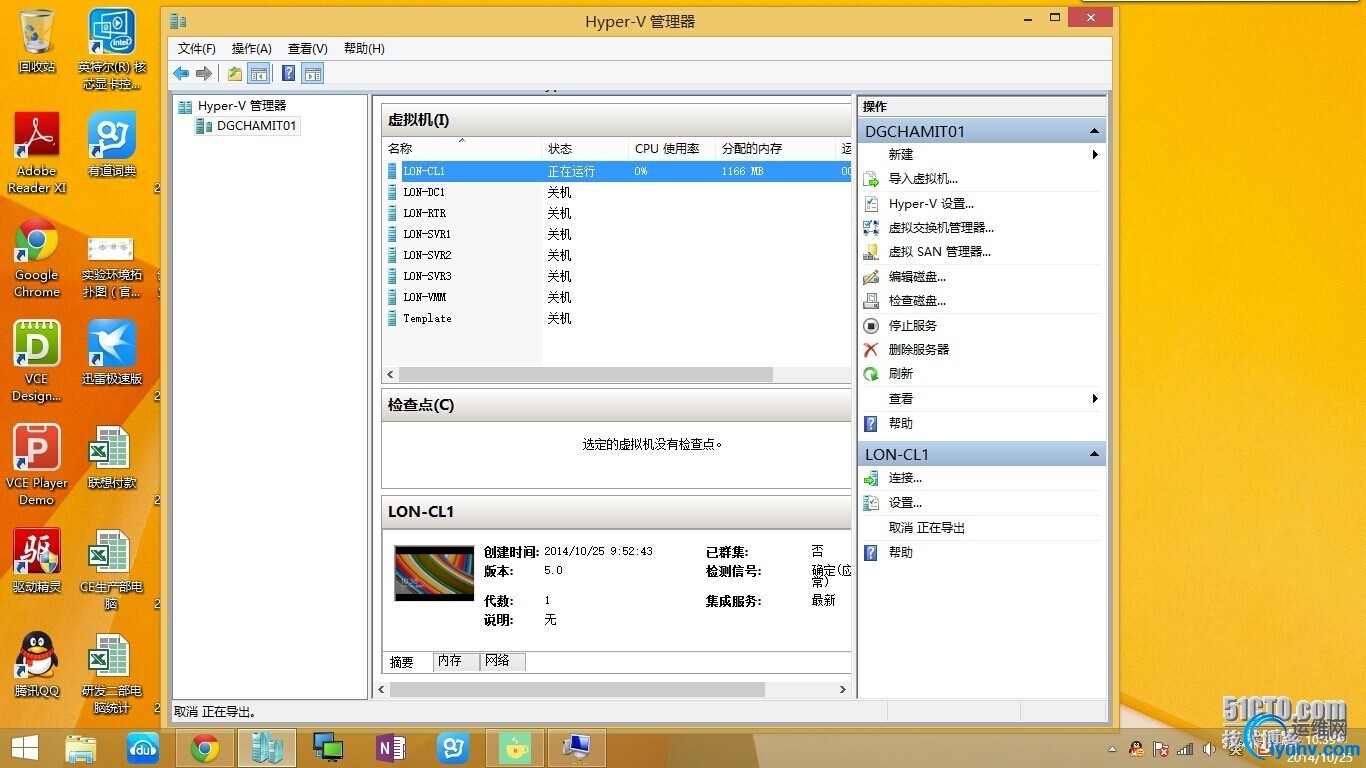Click 编辑磁盘... action

917,276
